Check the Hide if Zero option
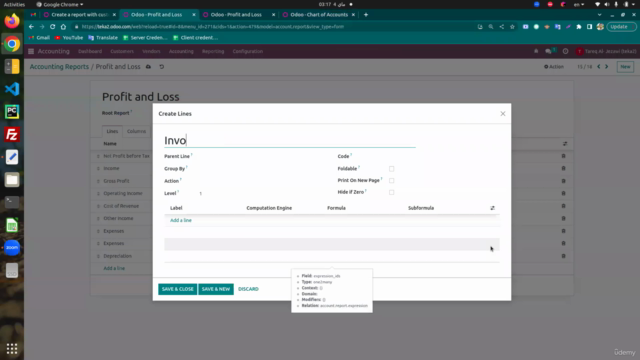Viewport: 640px width, 360px height. click(x=391, y=192)
